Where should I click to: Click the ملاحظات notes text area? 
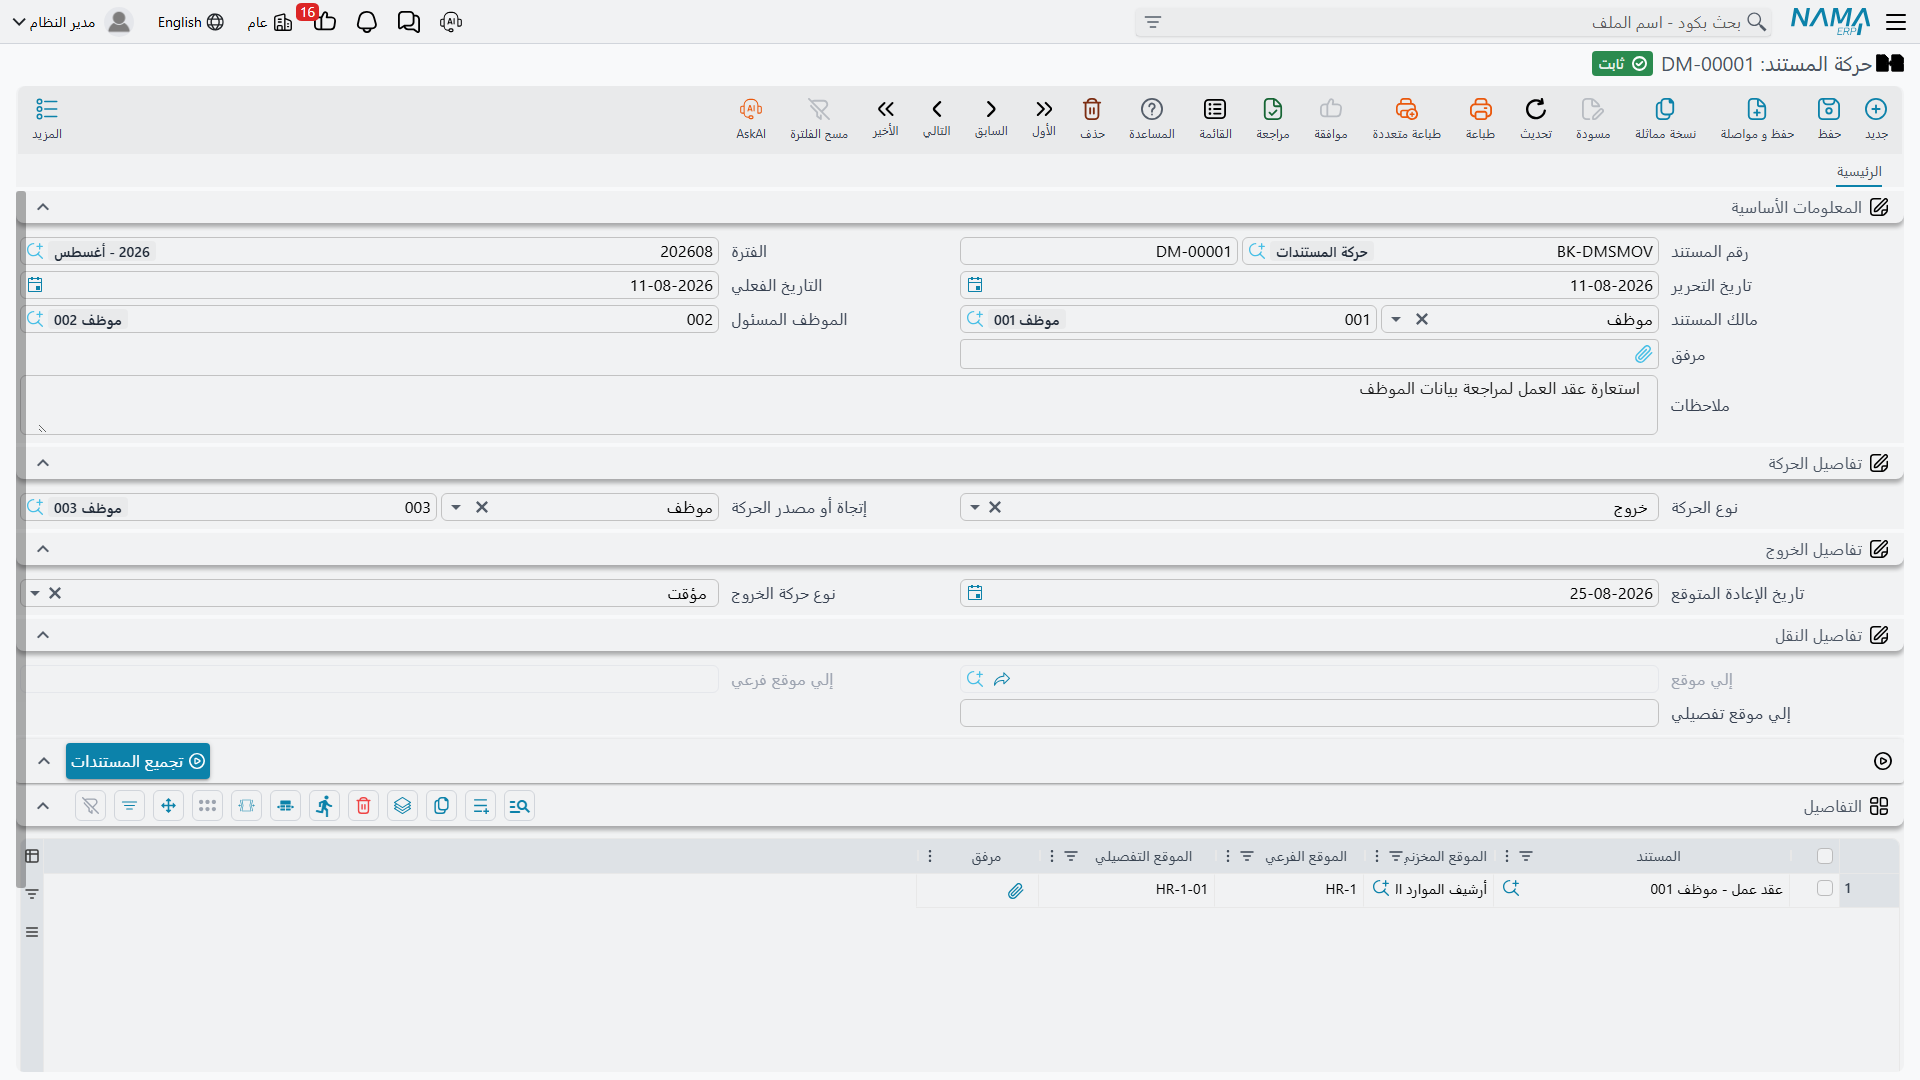tap(839, 405)
